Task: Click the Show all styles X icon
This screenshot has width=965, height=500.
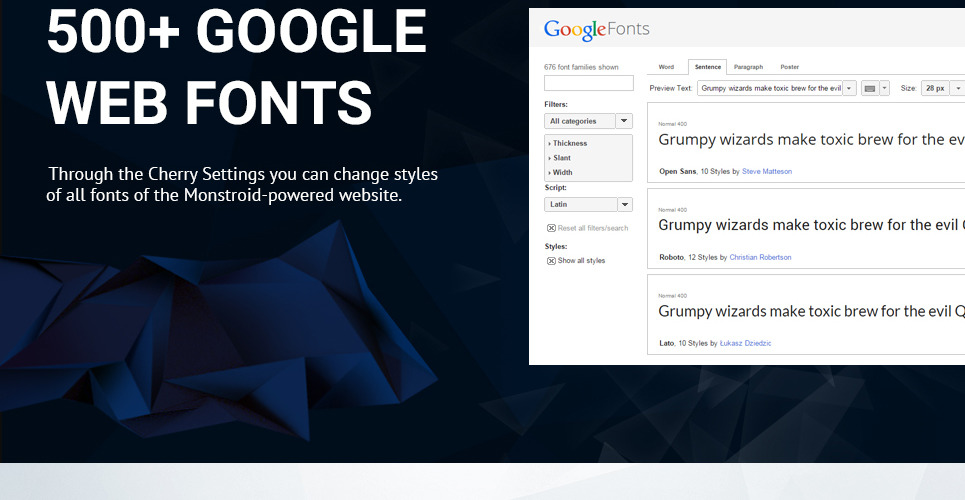Action: 551,261
